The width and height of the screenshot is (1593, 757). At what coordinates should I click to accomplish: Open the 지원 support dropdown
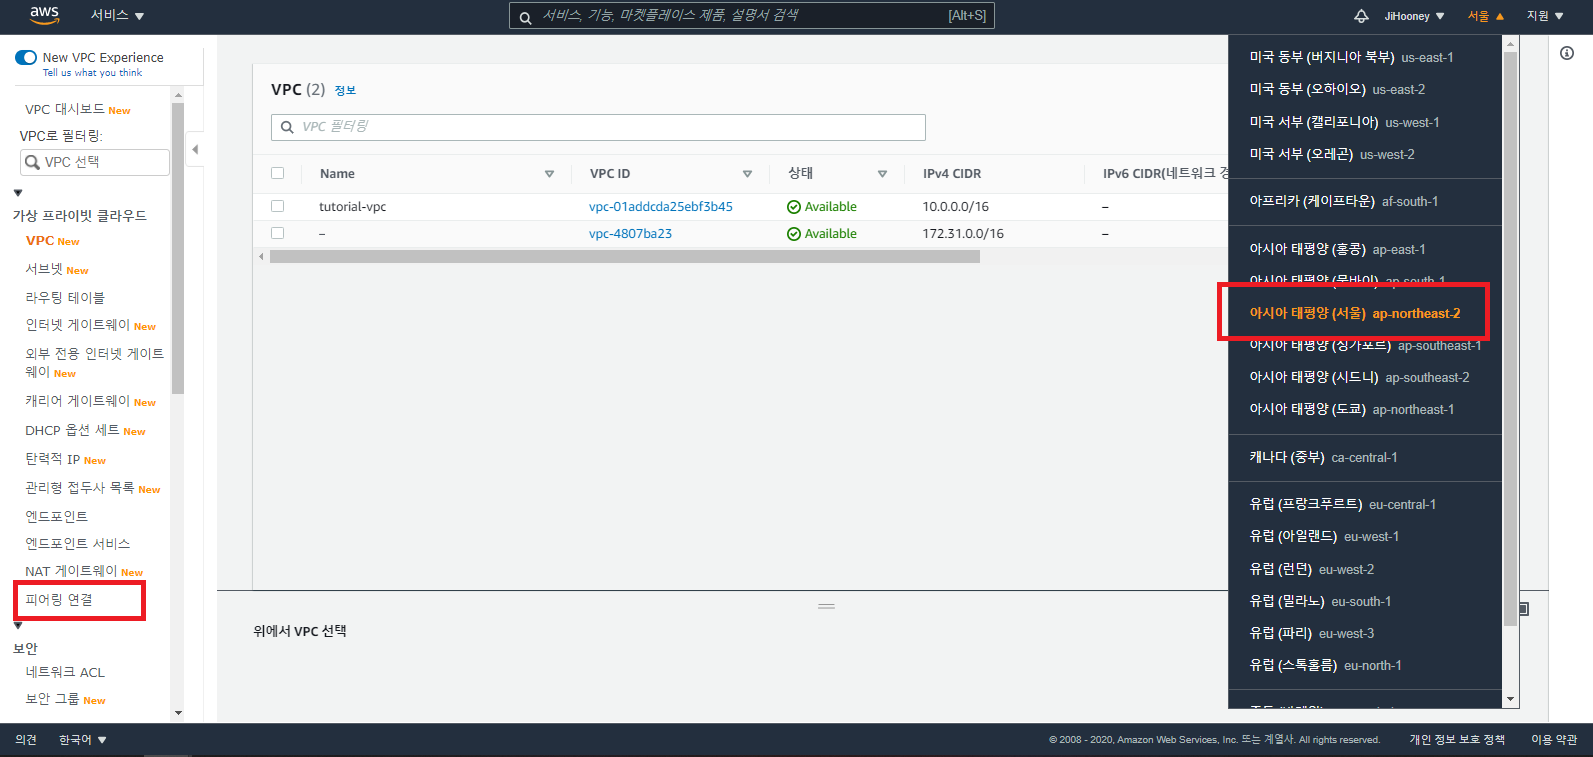coord(1545,16)
